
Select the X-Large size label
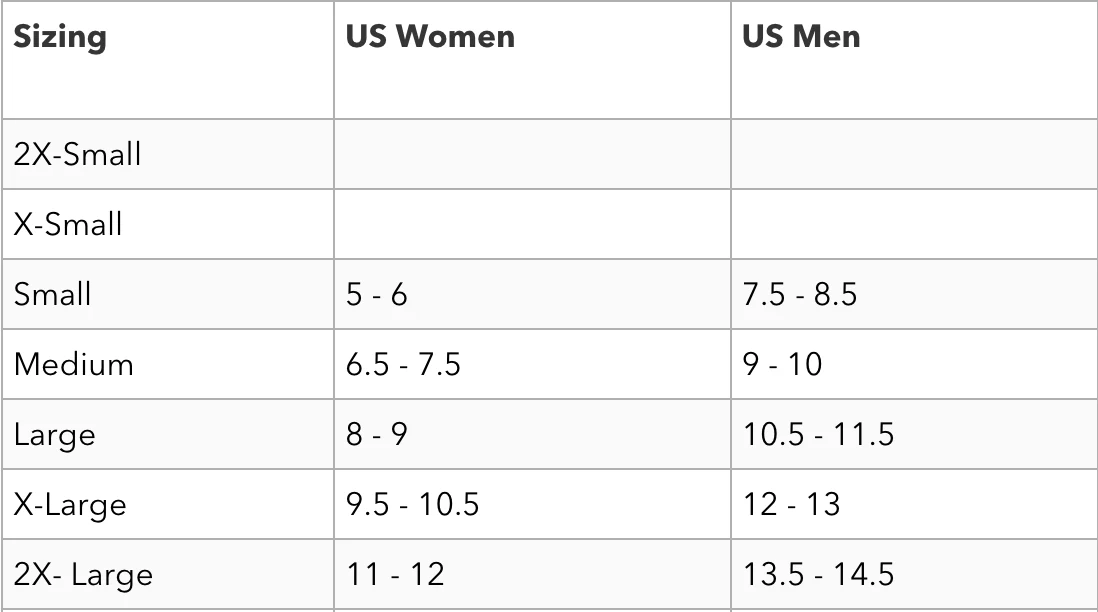pos(70,505)
